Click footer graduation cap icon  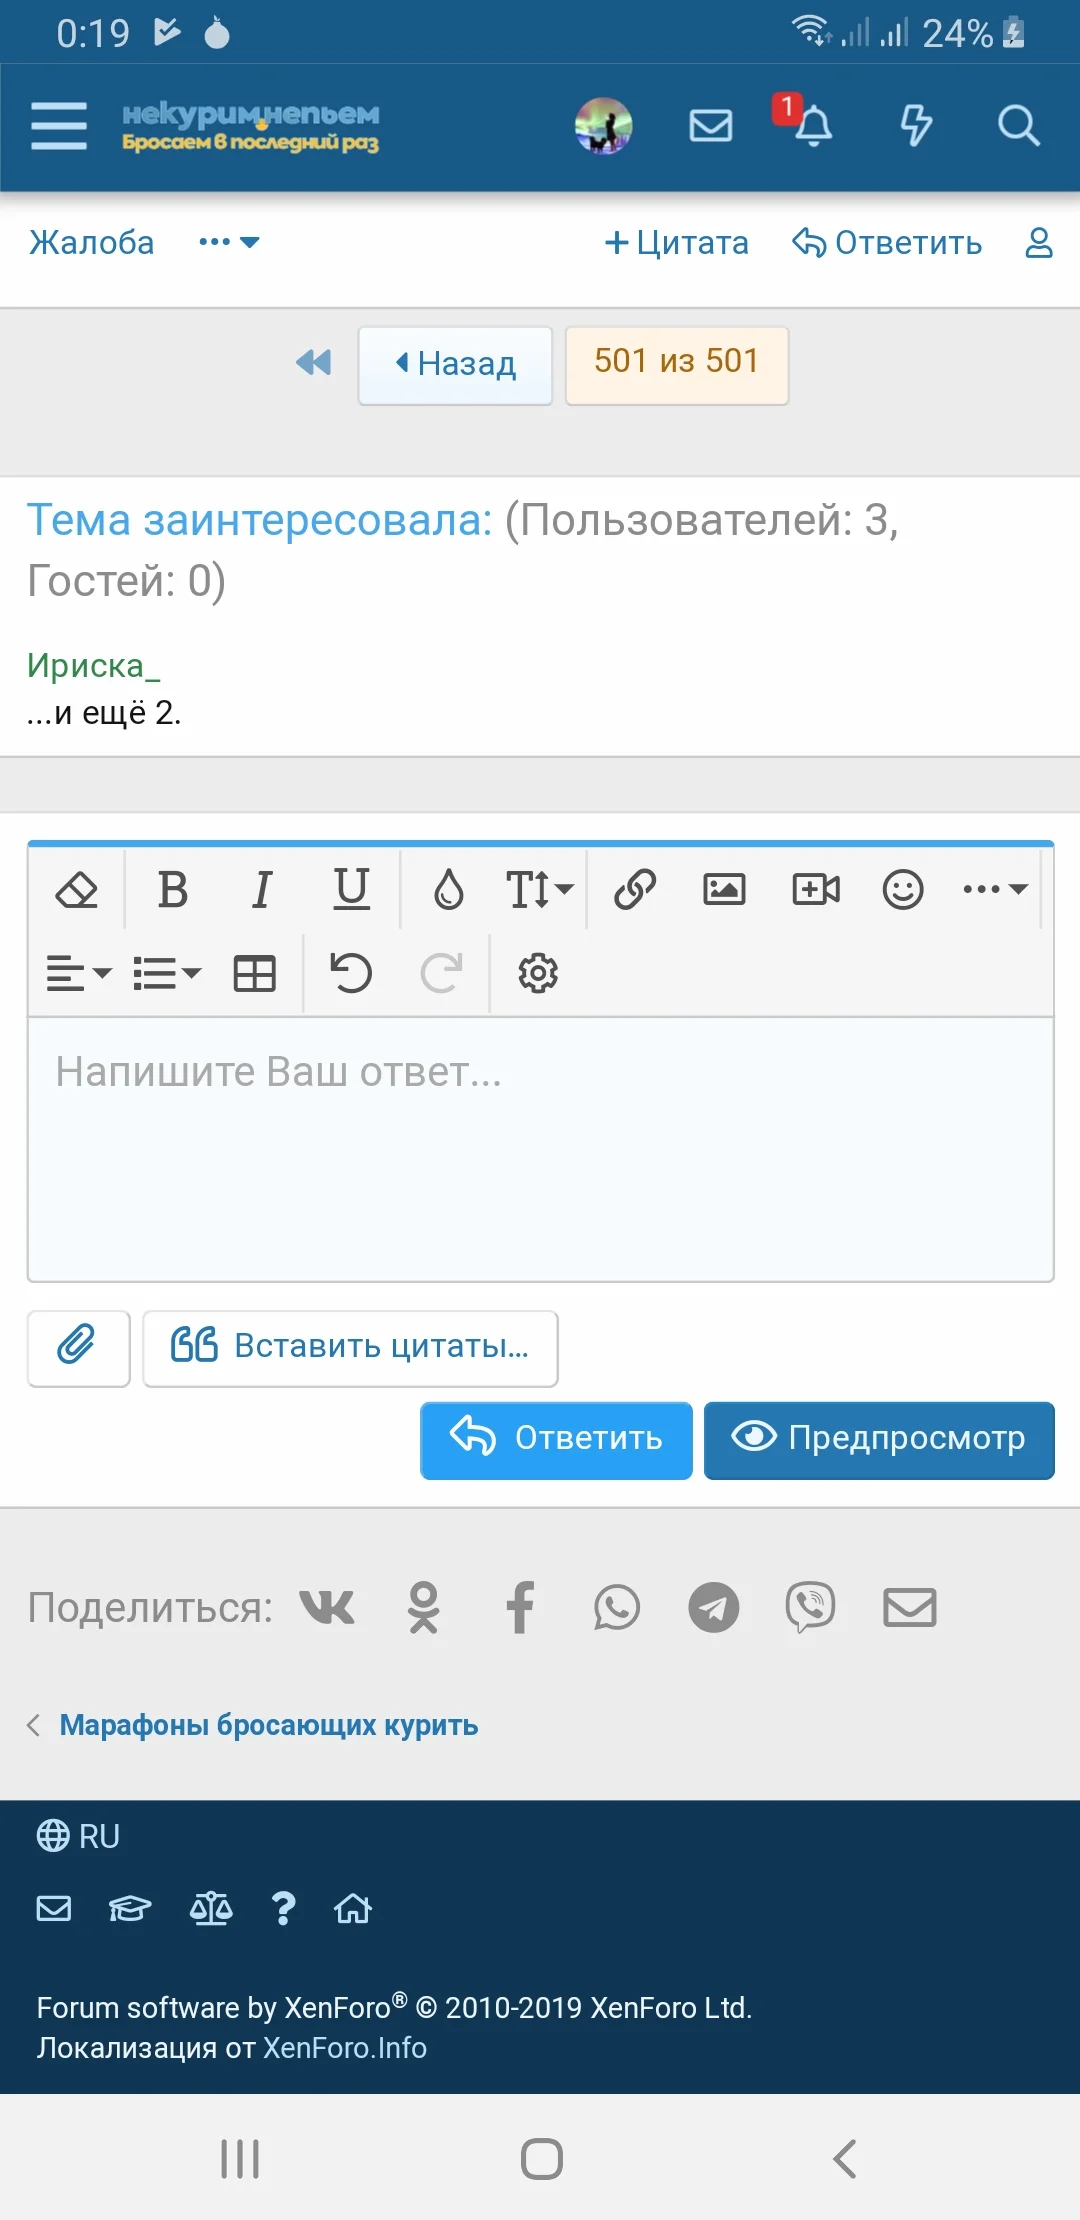[x=130, y=1909]
